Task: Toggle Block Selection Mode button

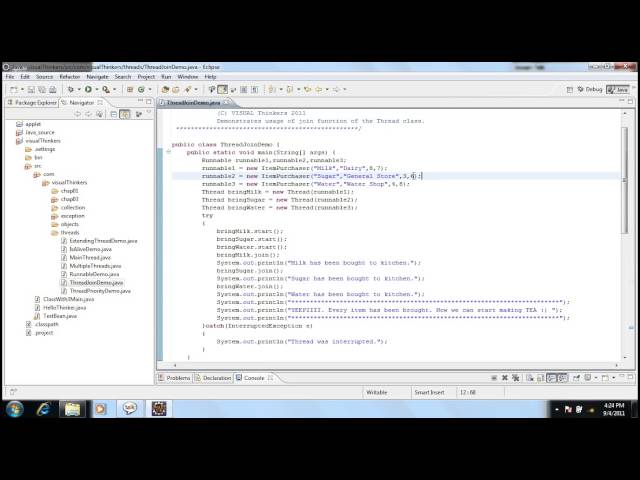Action: 244,89
